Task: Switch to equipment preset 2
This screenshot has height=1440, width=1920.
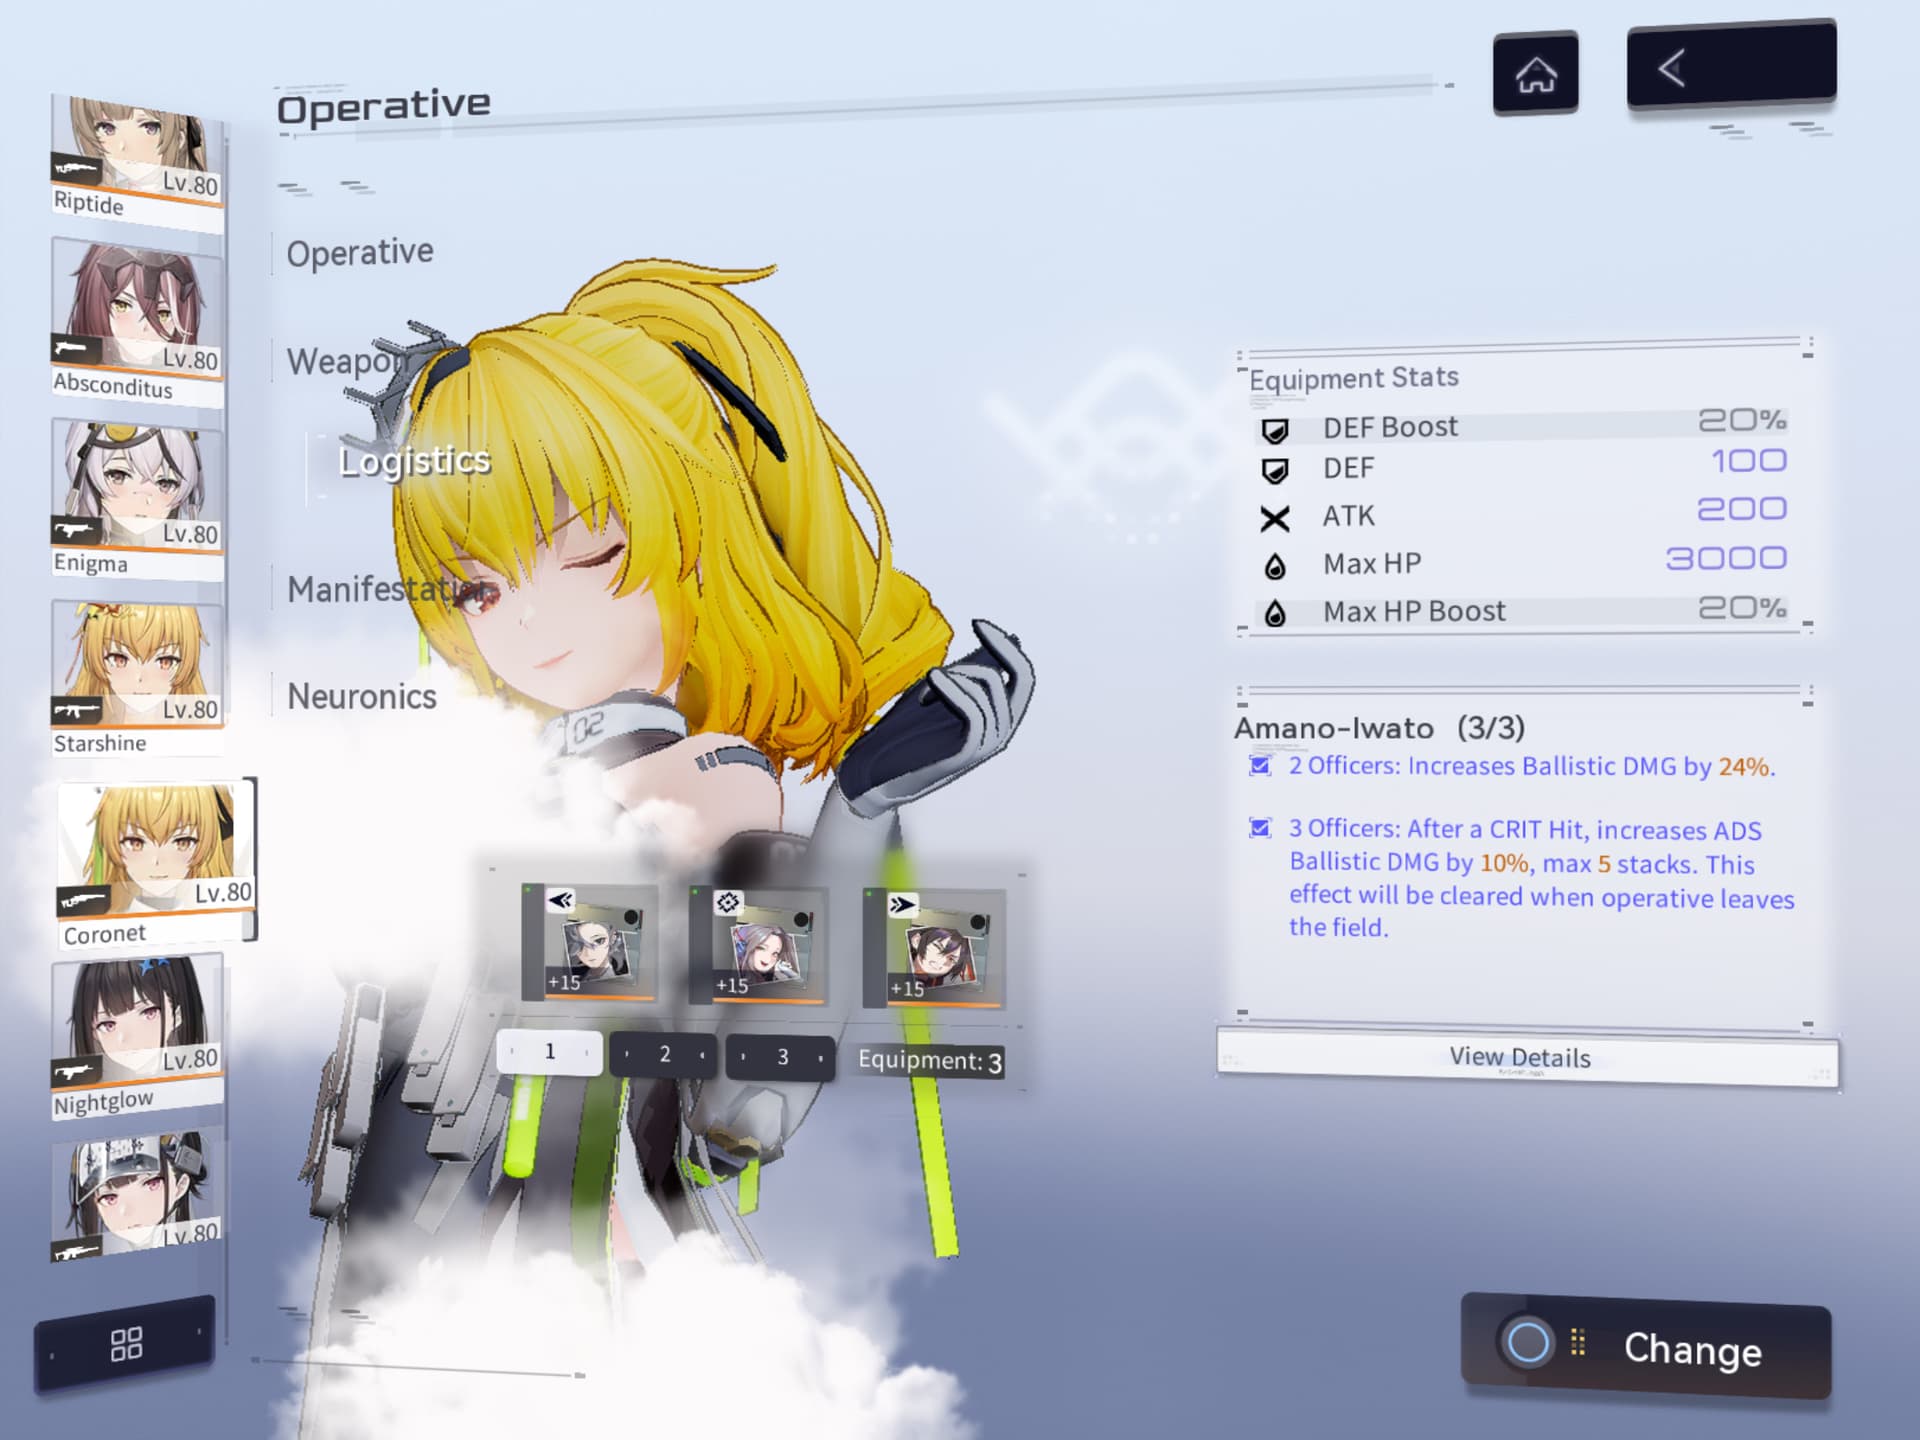Action: pyautogui.click(x=664, y=1054)
